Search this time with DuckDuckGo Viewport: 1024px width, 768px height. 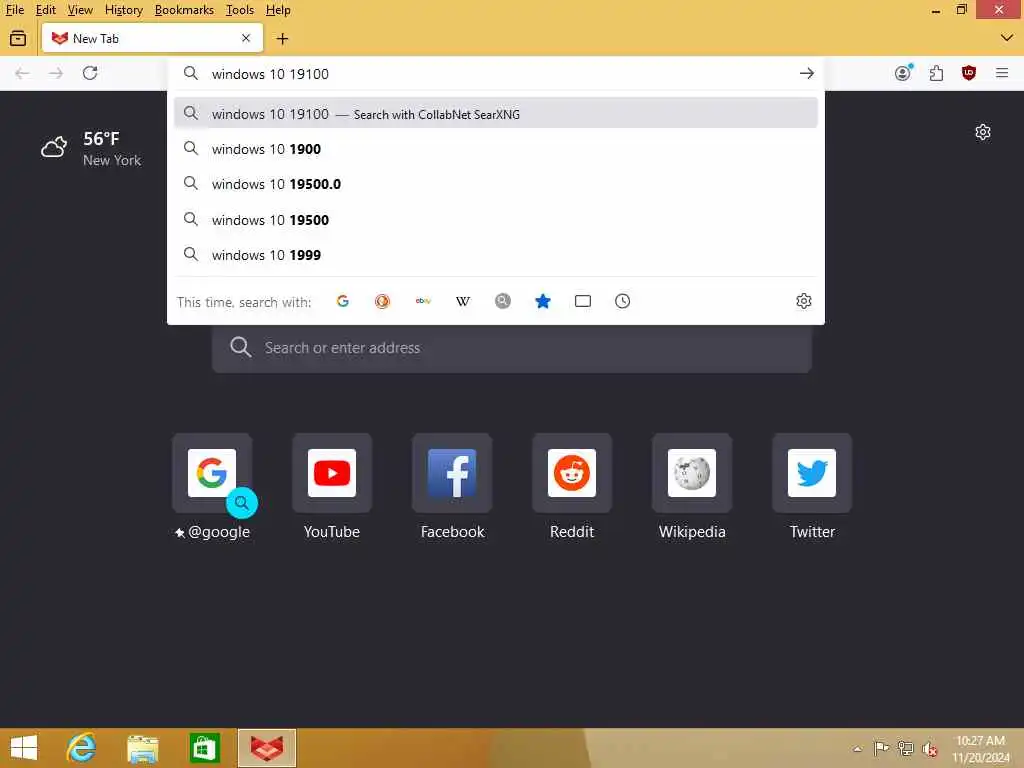(383, 301)
